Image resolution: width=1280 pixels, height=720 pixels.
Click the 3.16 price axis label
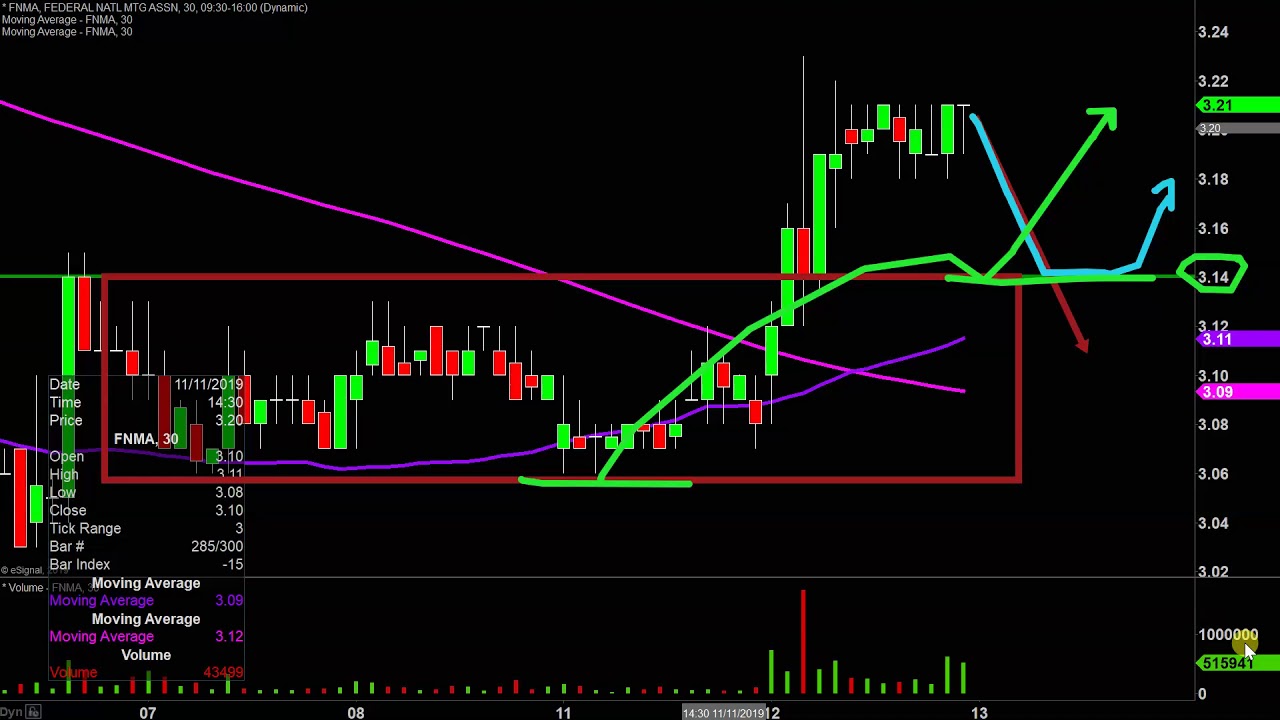click(1213, 228)
